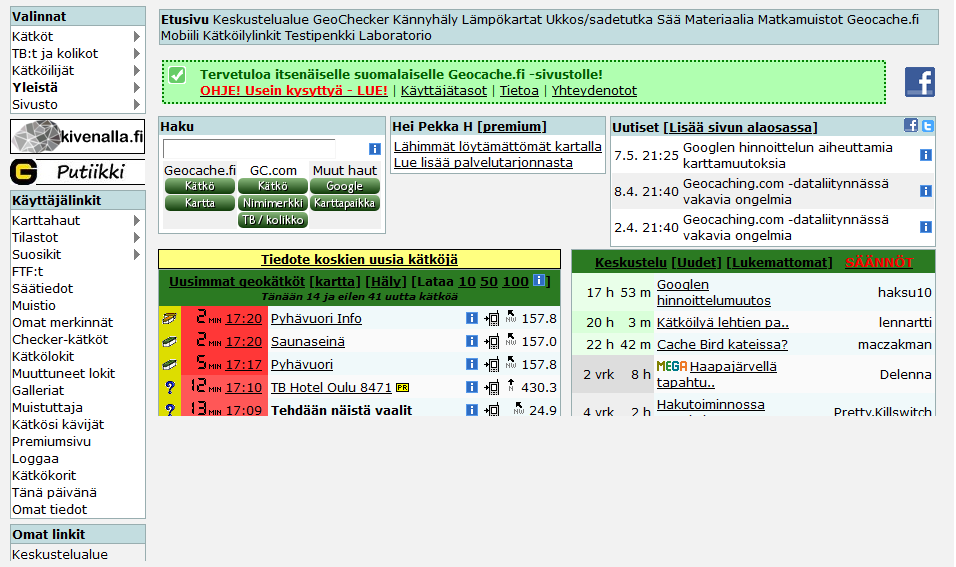Click the small Facebook icon in Uutiset header
This screenshot has width=956, height=567.
tap(911, 126)
